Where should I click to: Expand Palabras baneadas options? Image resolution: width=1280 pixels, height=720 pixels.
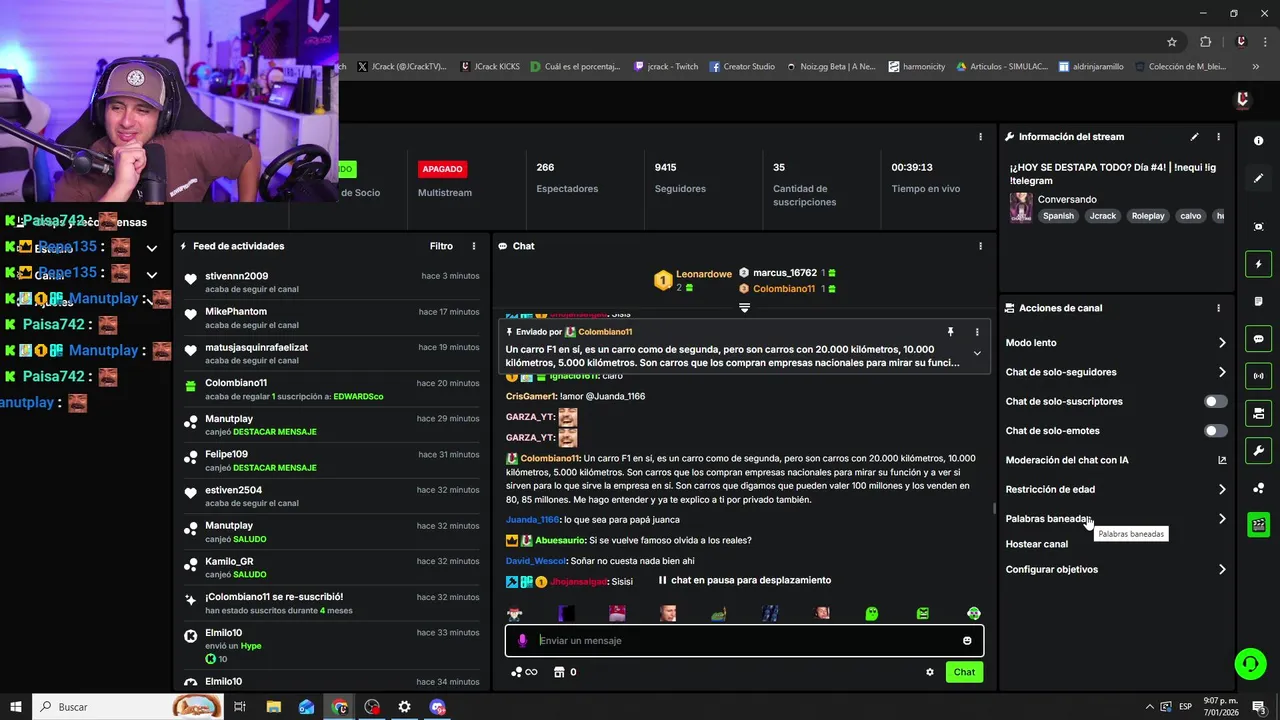click(1222, 519)
